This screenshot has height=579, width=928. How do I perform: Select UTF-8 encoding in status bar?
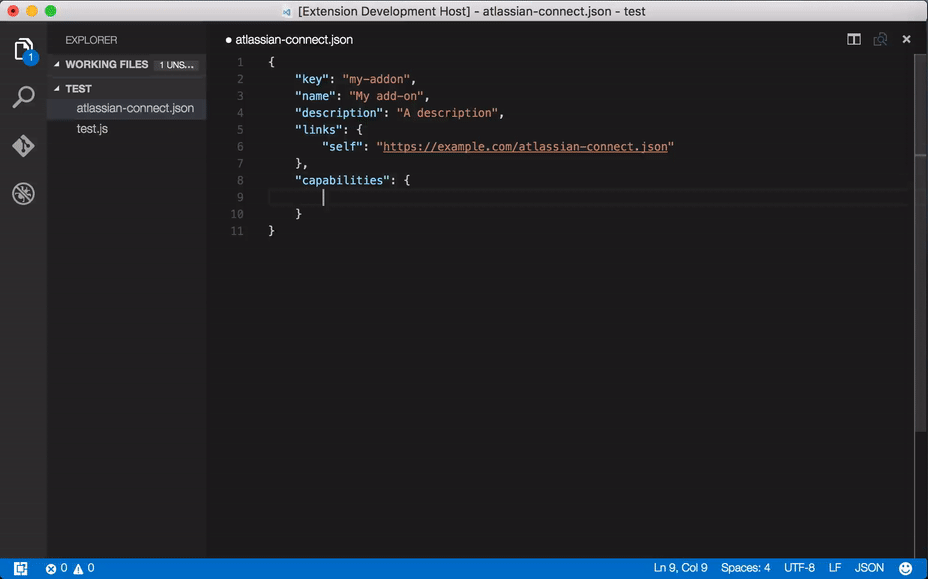pos(799,568)
